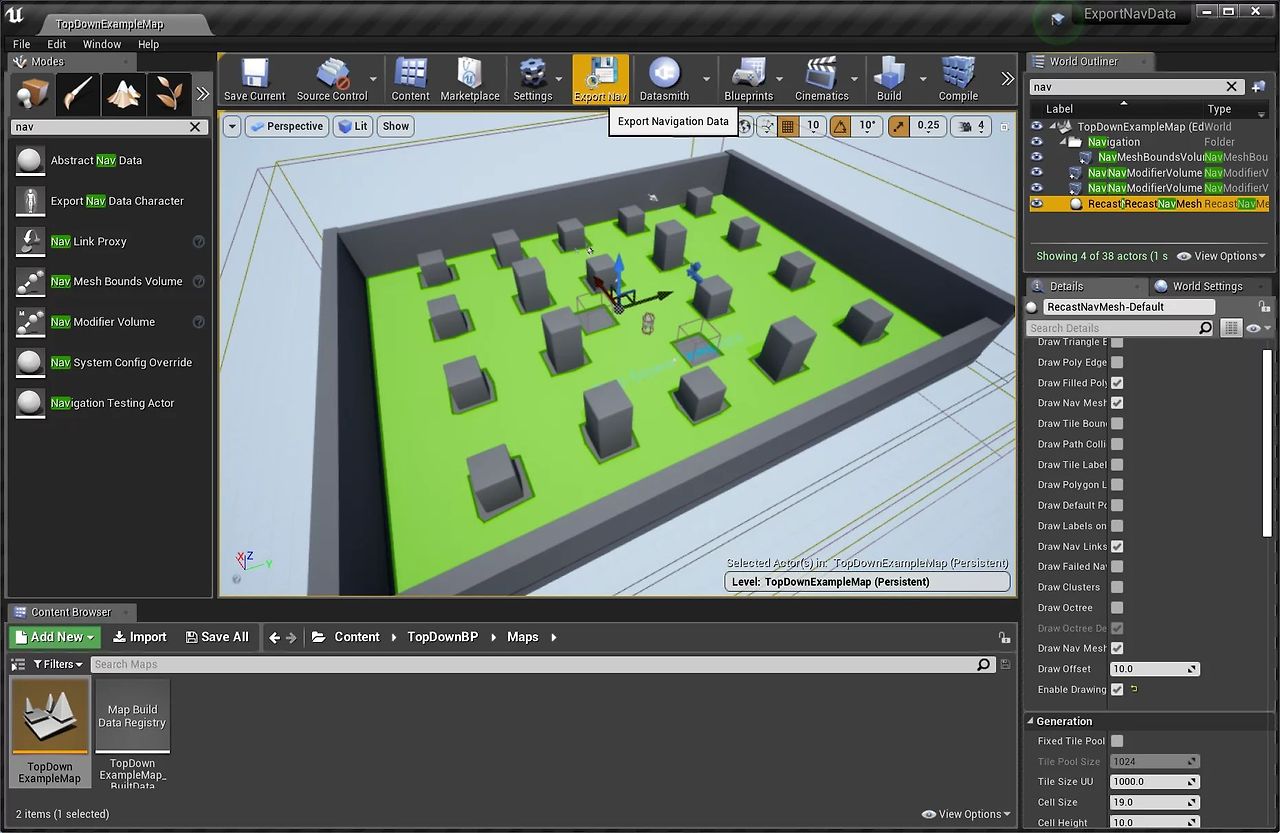Select the Content Browser tab
1280x833 pixels.
click(71, 612)
